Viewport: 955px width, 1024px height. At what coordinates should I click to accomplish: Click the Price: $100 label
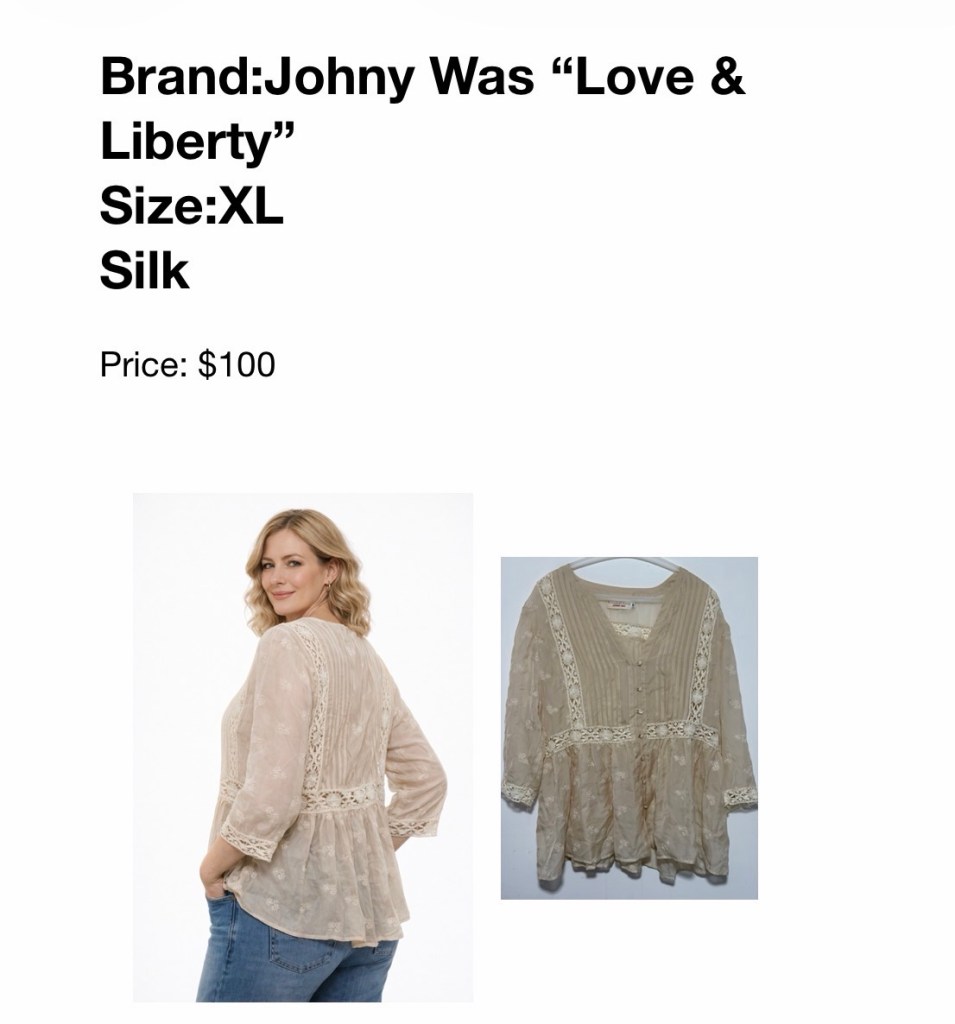tap(187, 364)
